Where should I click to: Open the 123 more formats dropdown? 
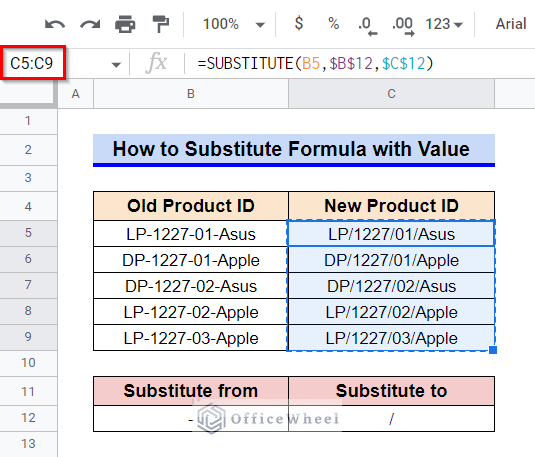(444, 24)
